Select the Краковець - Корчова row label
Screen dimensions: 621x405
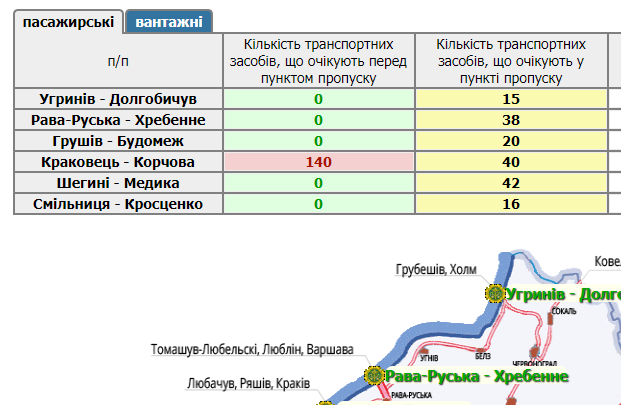pos(118,161)
